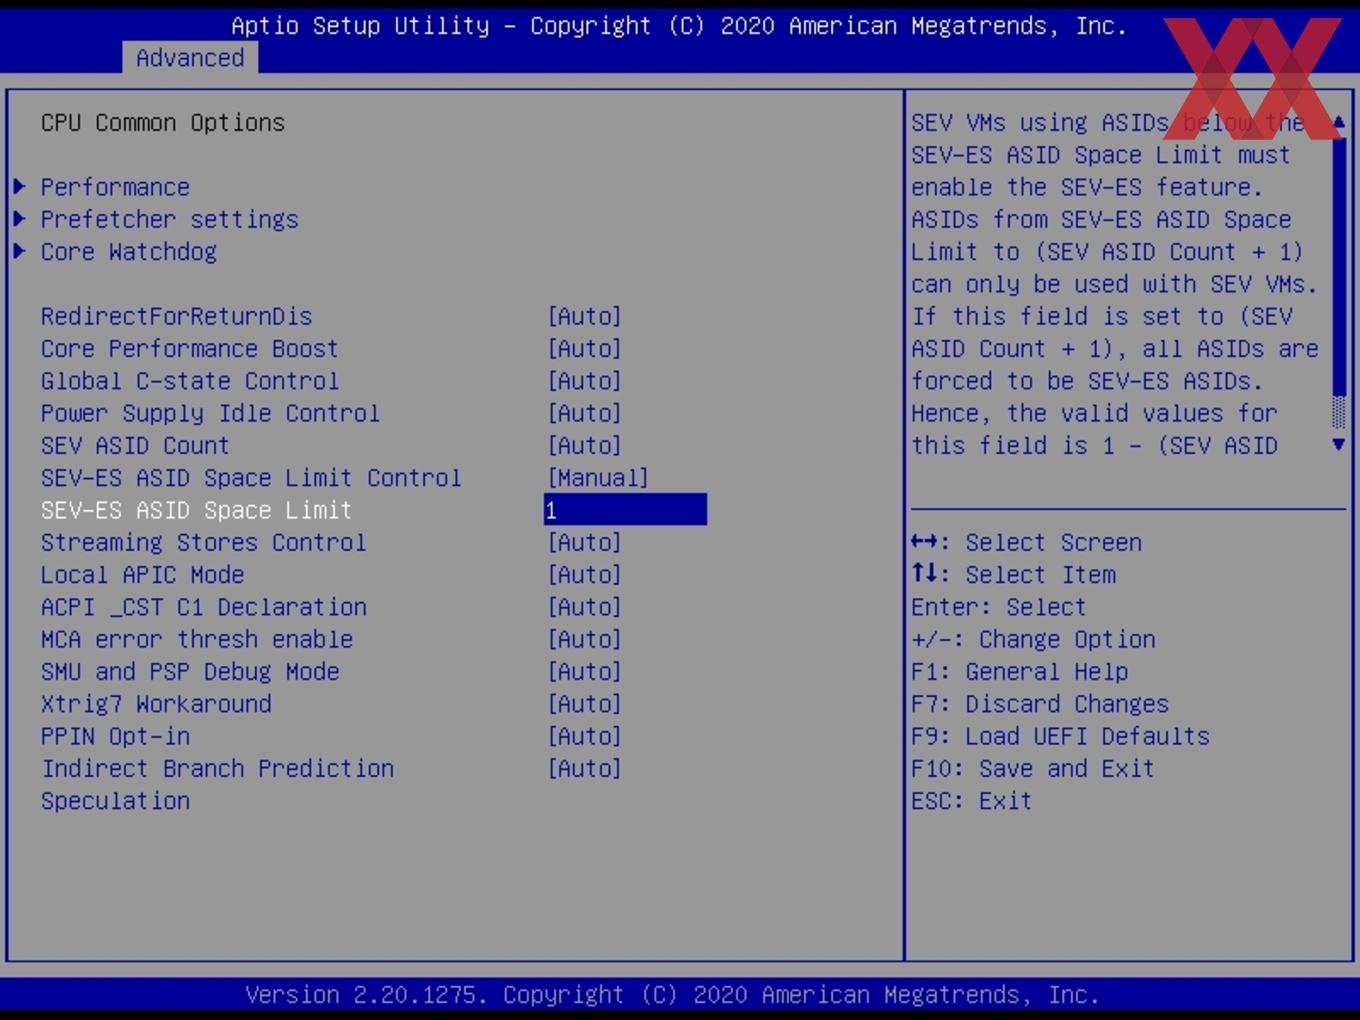Change Xtrig7 Workaround value
The width and height of the screenshot is (1360, 1020).
tap(584, 704)
